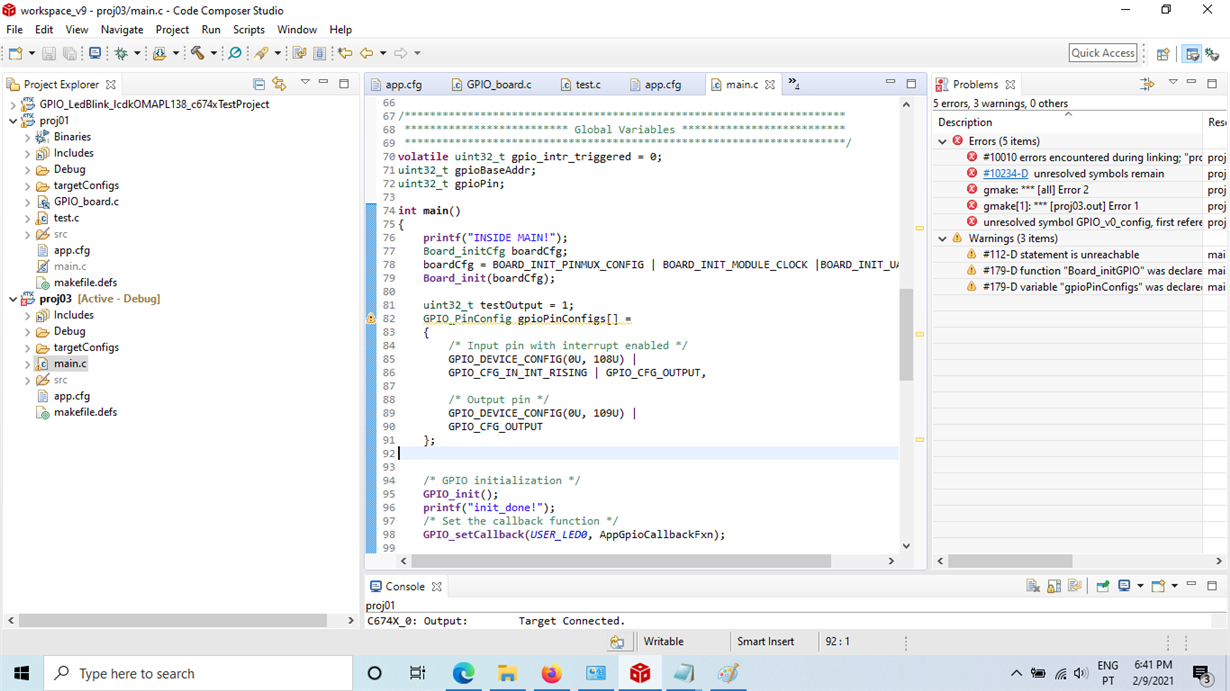Collapse the Errors (5 items) group
Viewport: 1230px width, 691px height.
click(x=942, y=142)
